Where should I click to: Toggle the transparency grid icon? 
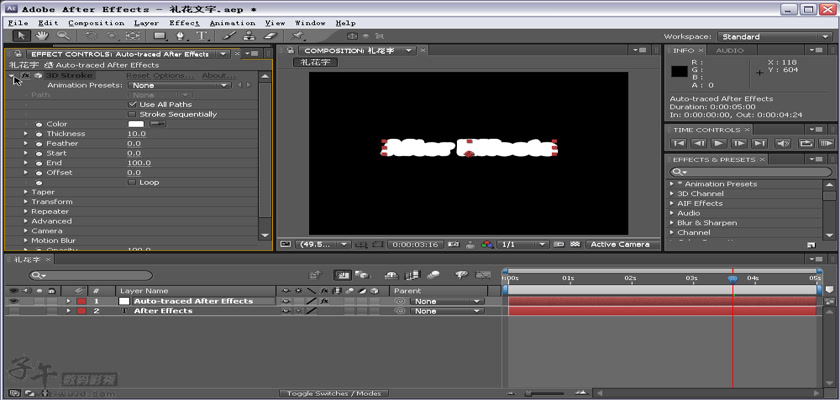(x=575, y=244)
